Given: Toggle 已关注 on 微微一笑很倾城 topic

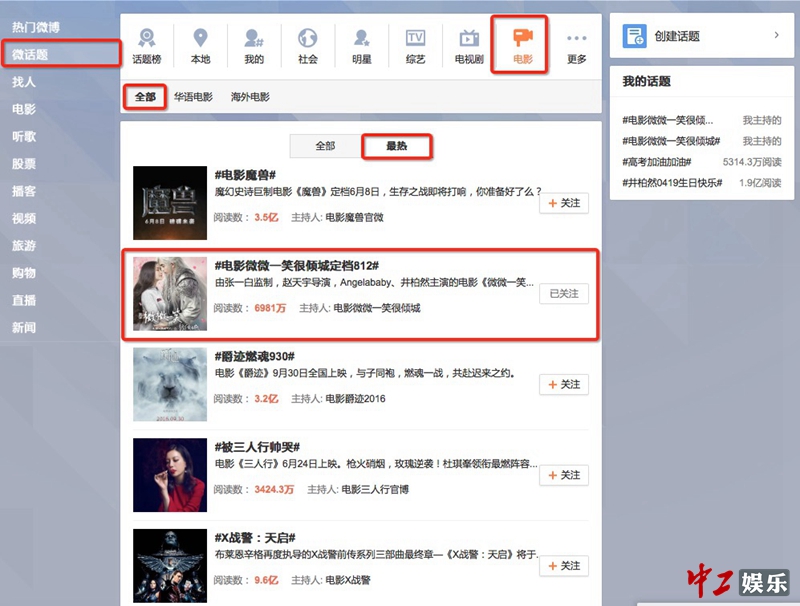Looking at the screenshot, I should [x=564, y=294].
